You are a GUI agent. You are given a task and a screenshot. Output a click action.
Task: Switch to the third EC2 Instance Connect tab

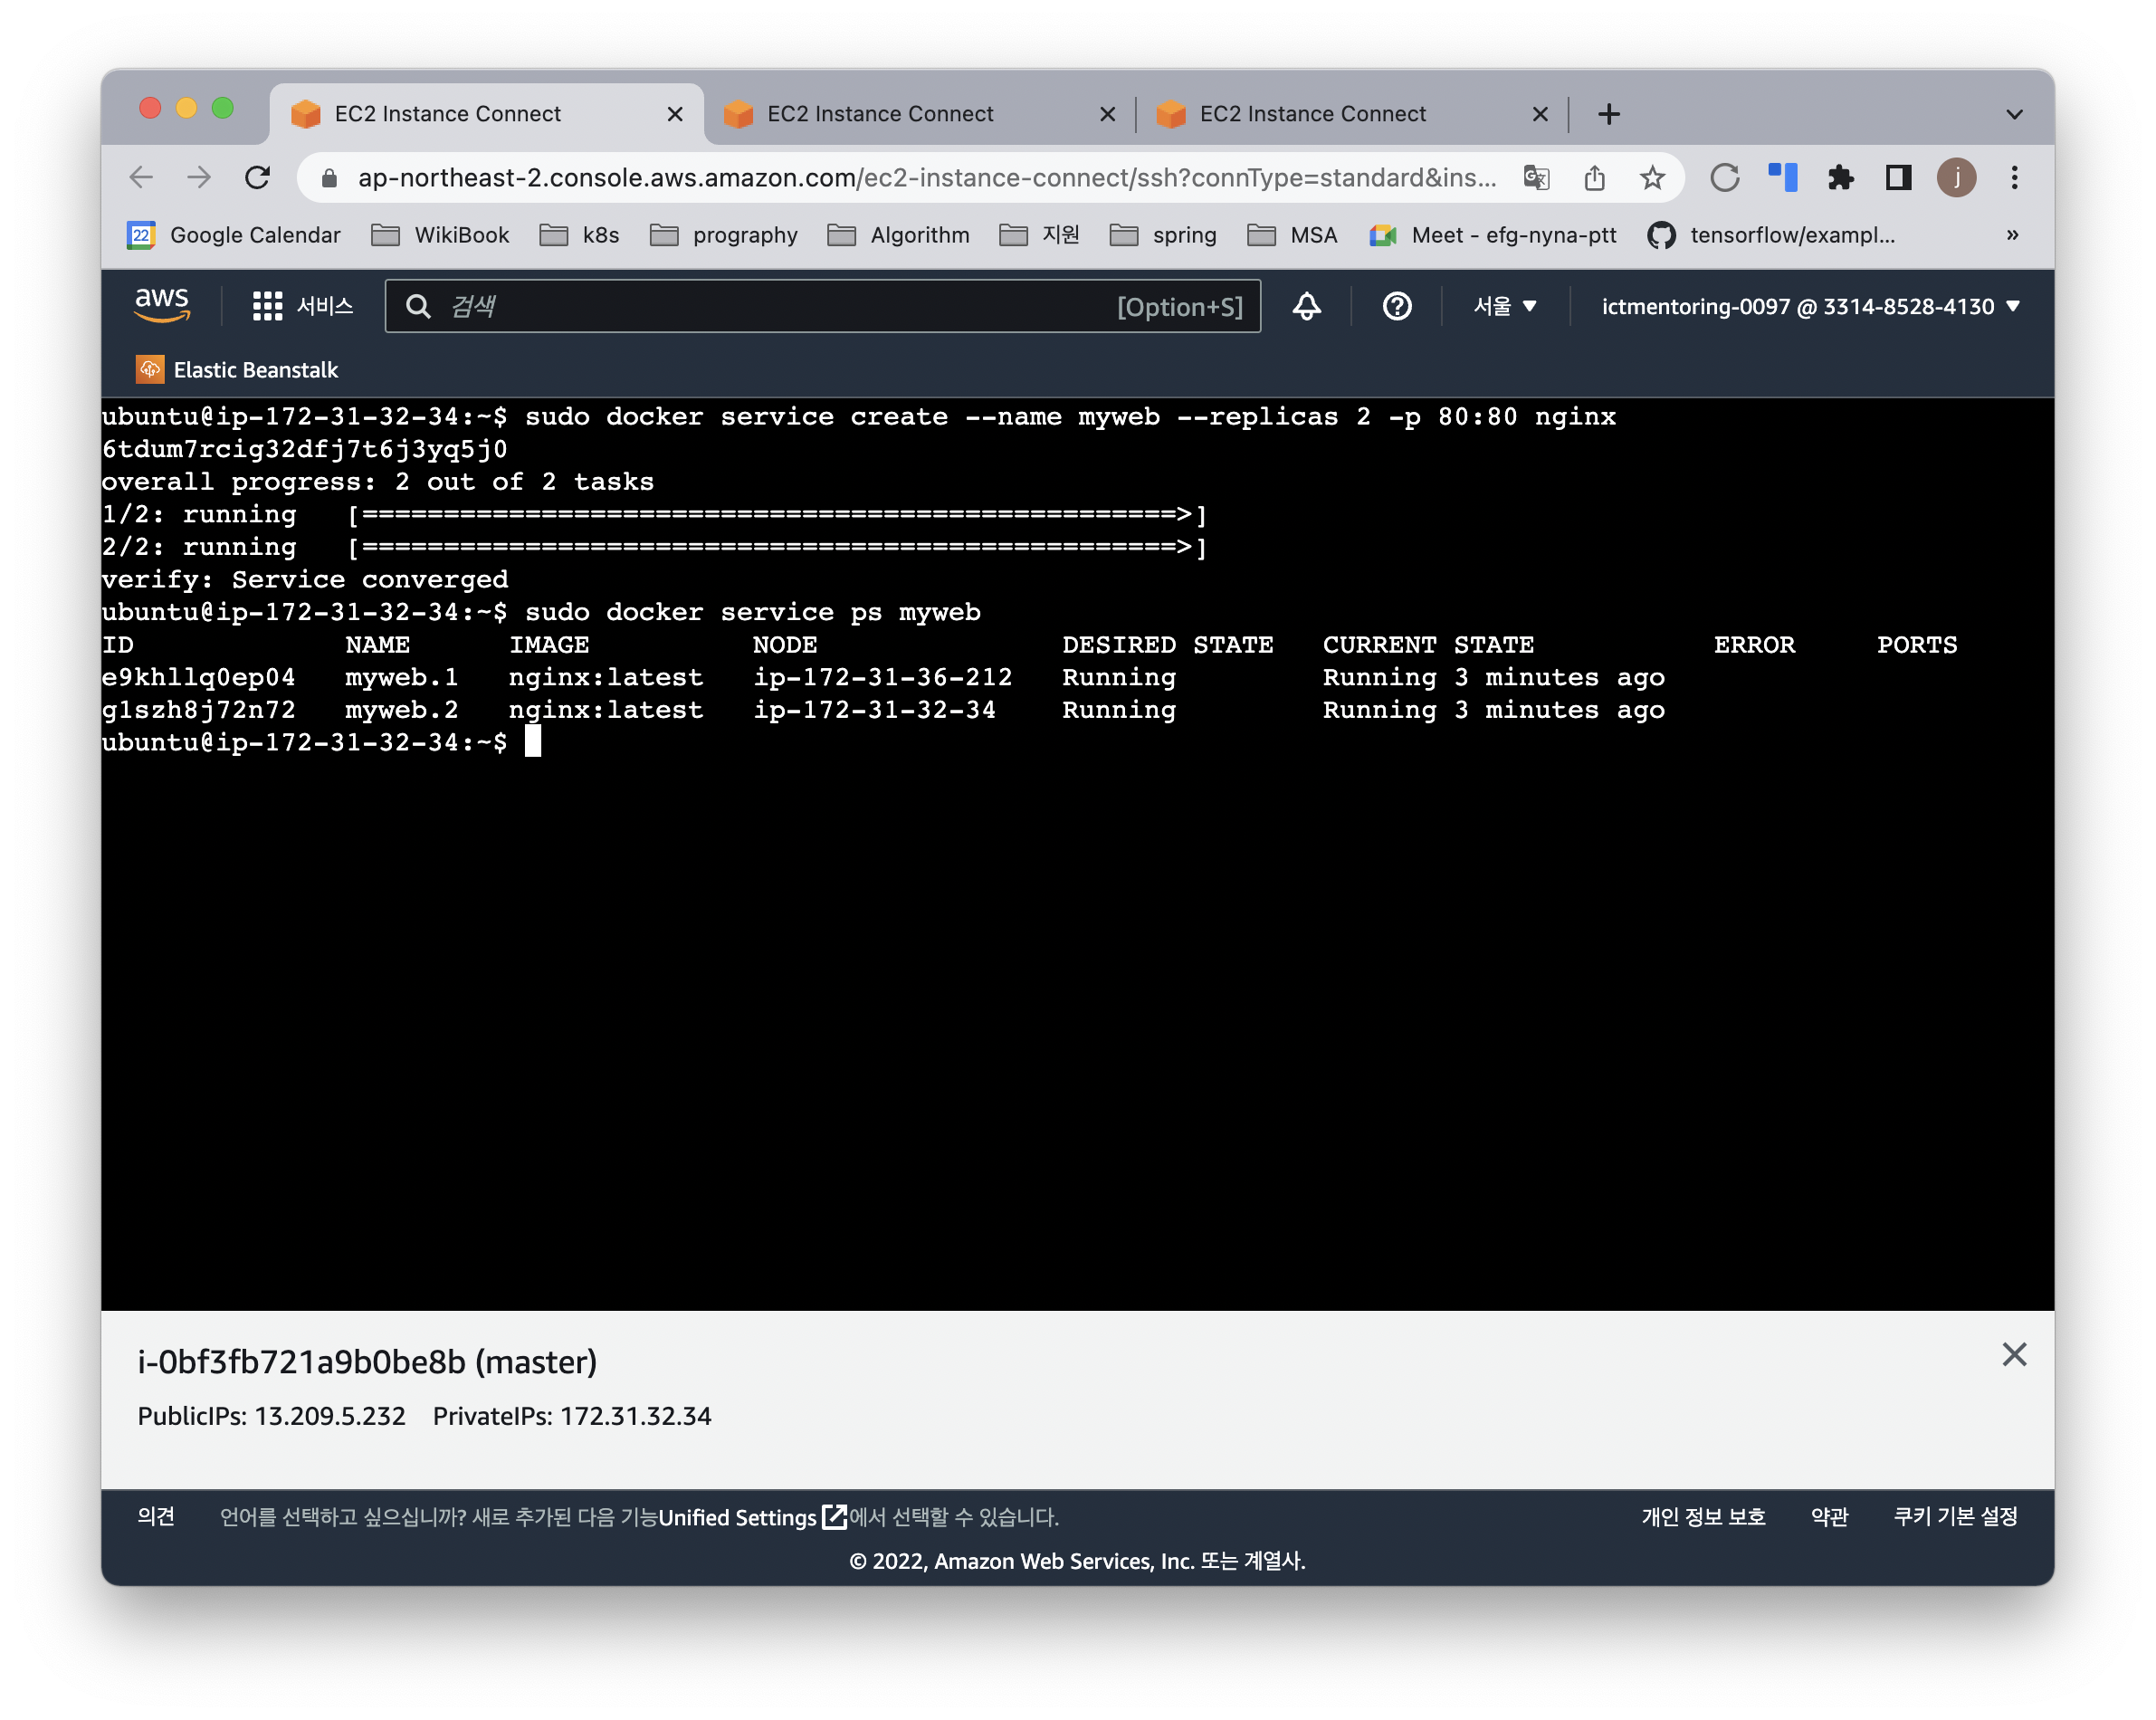[x=1312, y=114]
